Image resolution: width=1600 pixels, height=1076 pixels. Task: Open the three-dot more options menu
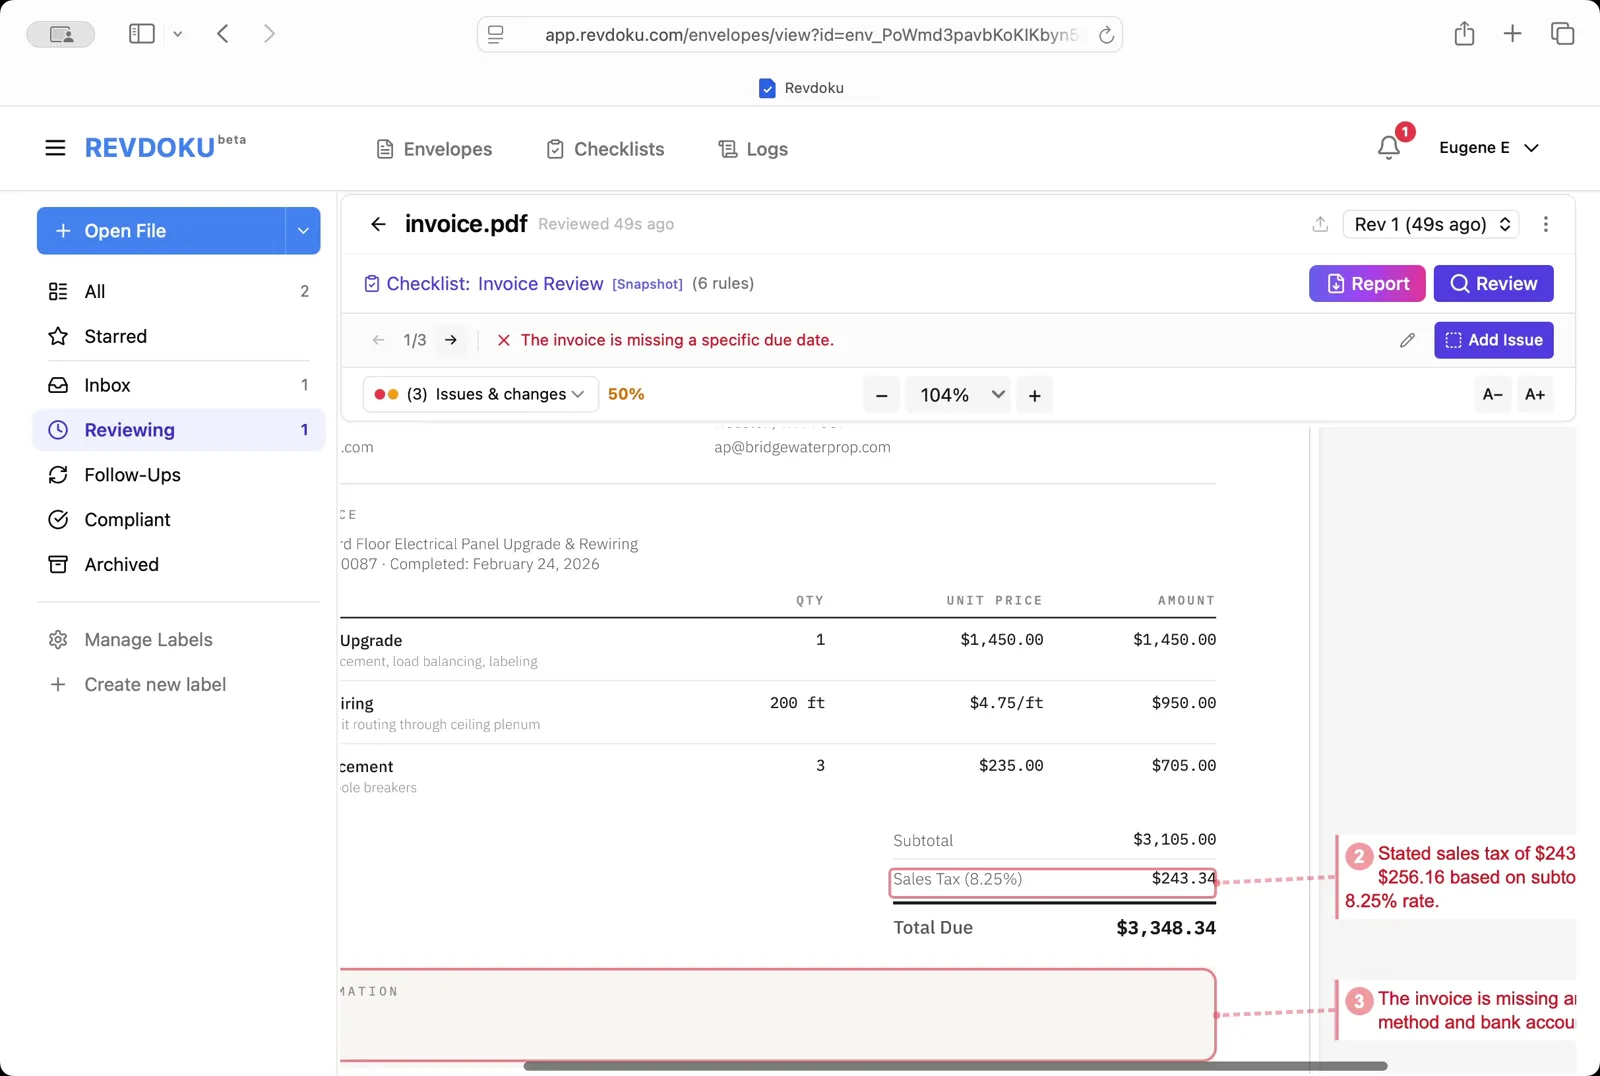(x=1545, y=224)
